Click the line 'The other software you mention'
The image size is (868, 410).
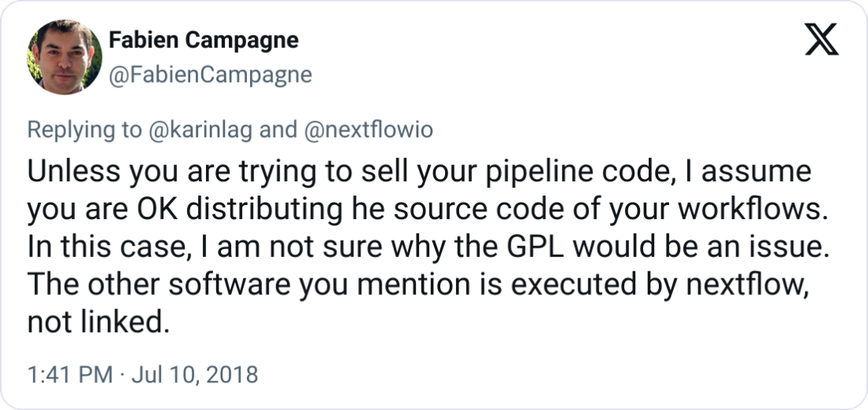(417, 286)
